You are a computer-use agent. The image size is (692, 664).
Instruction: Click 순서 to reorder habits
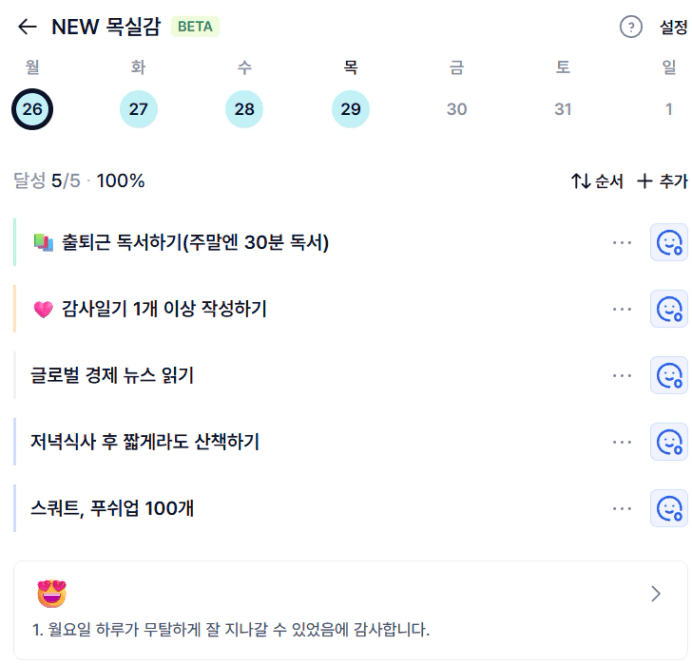[597, 181]
